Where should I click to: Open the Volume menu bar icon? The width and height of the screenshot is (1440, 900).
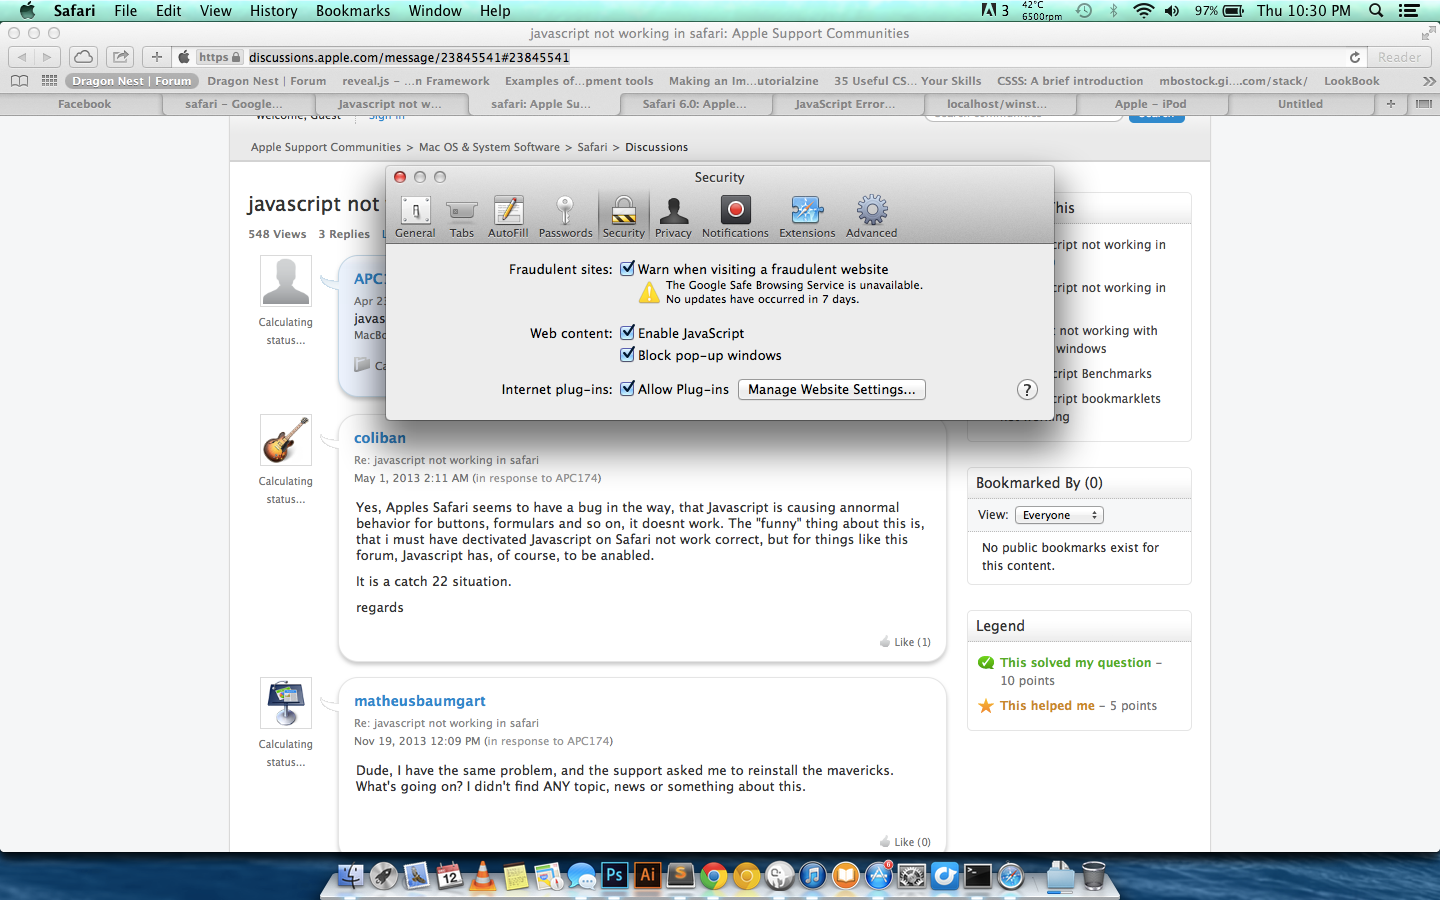coord(1172,11)
